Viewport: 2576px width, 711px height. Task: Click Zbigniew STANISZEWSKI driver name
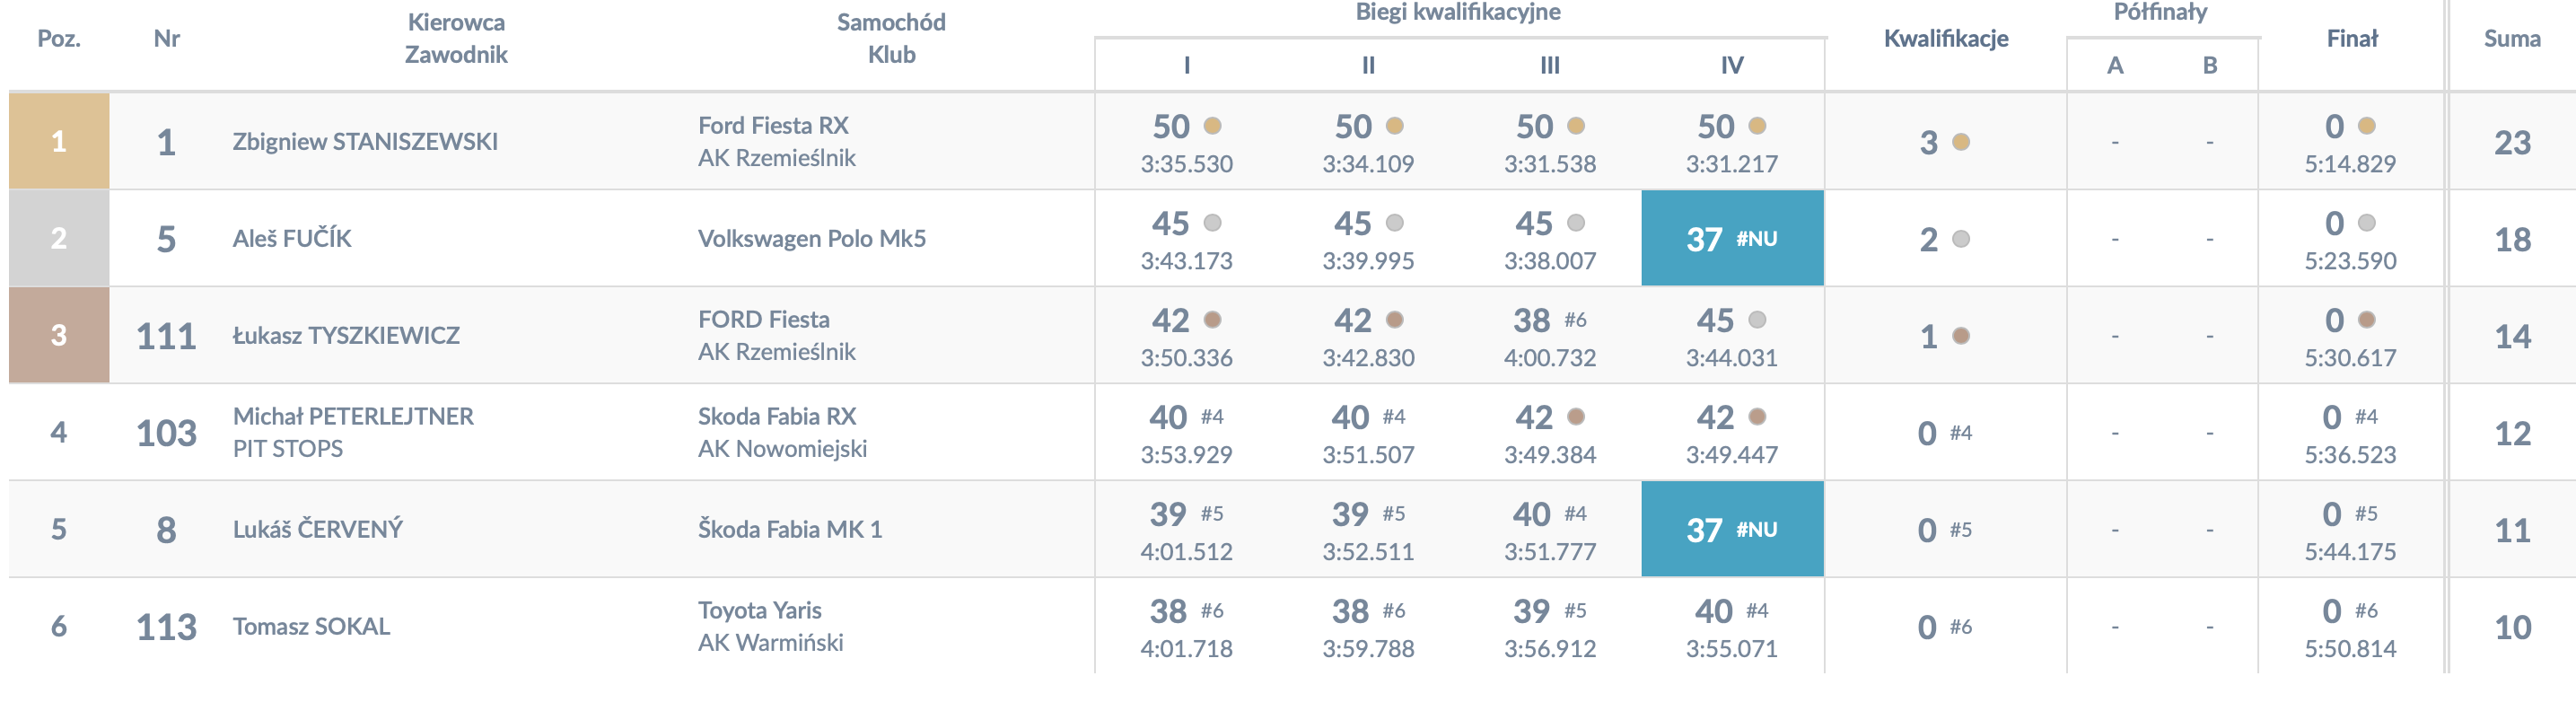[365, 142]
